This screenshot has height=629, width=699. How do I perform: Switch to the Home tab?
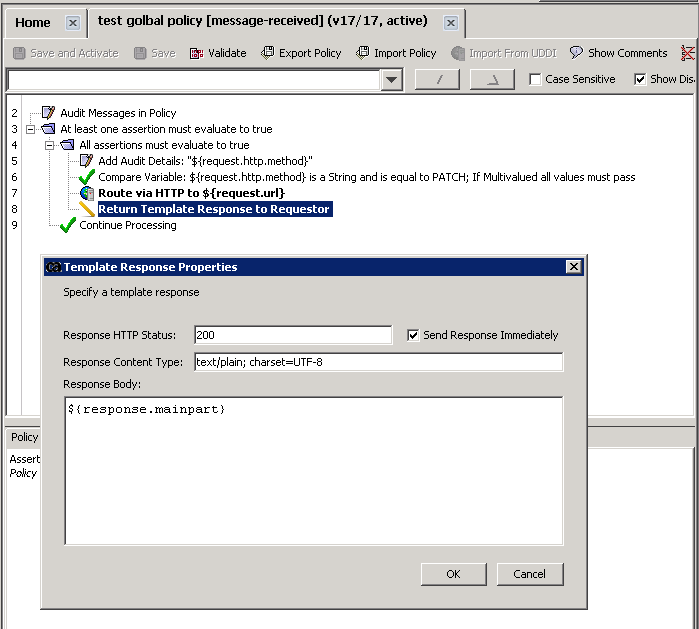33,22
